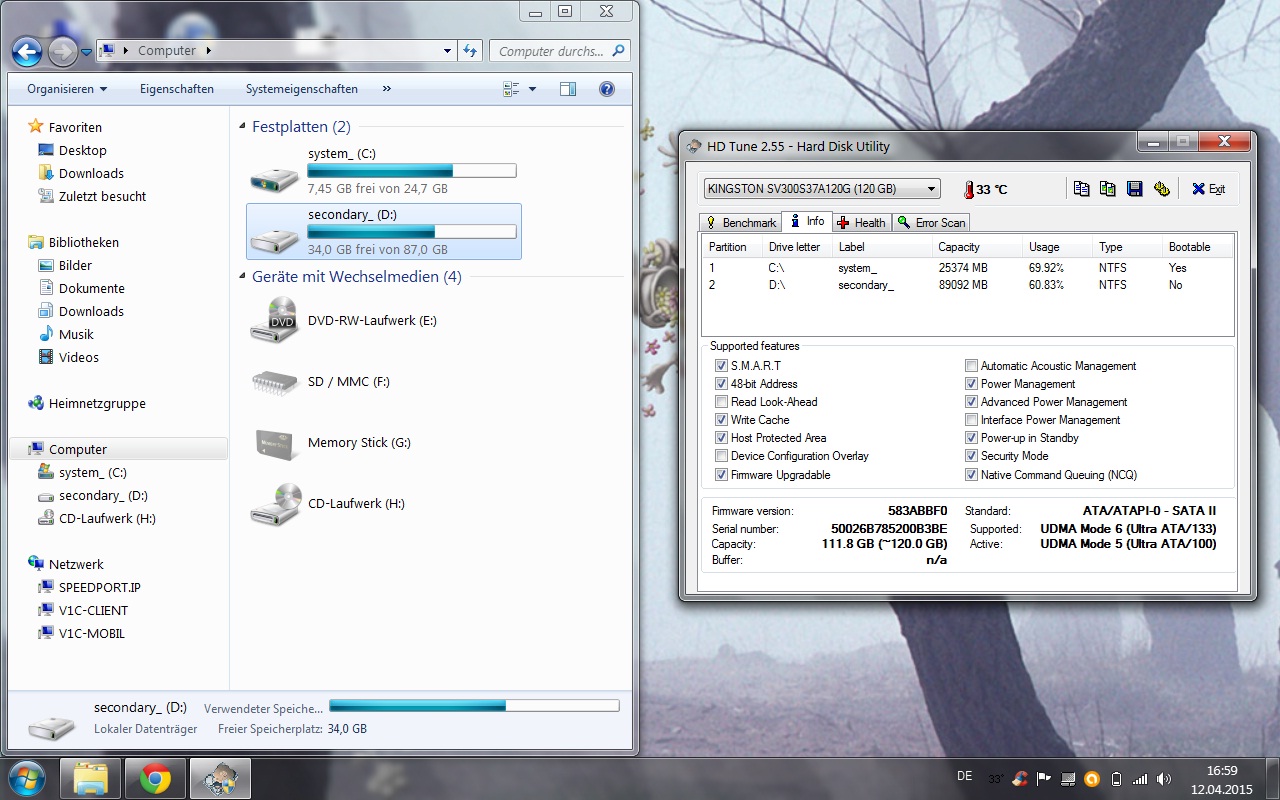This screenshot has width=1280, height=800.
Task: Click the Show desktop strip on taskbar
Action: pyautogui.click(x=1272, y=779)
